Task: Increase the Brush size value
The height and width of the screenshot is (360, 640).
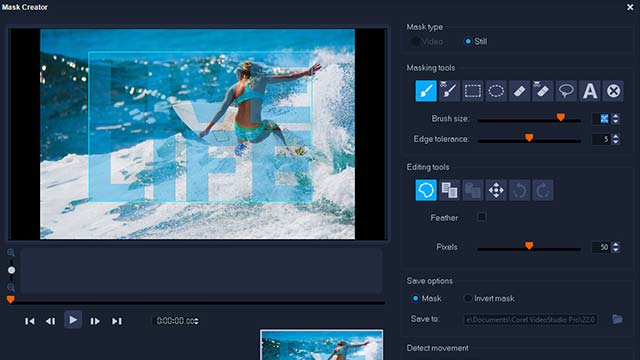Action: (x=616, y=116)
